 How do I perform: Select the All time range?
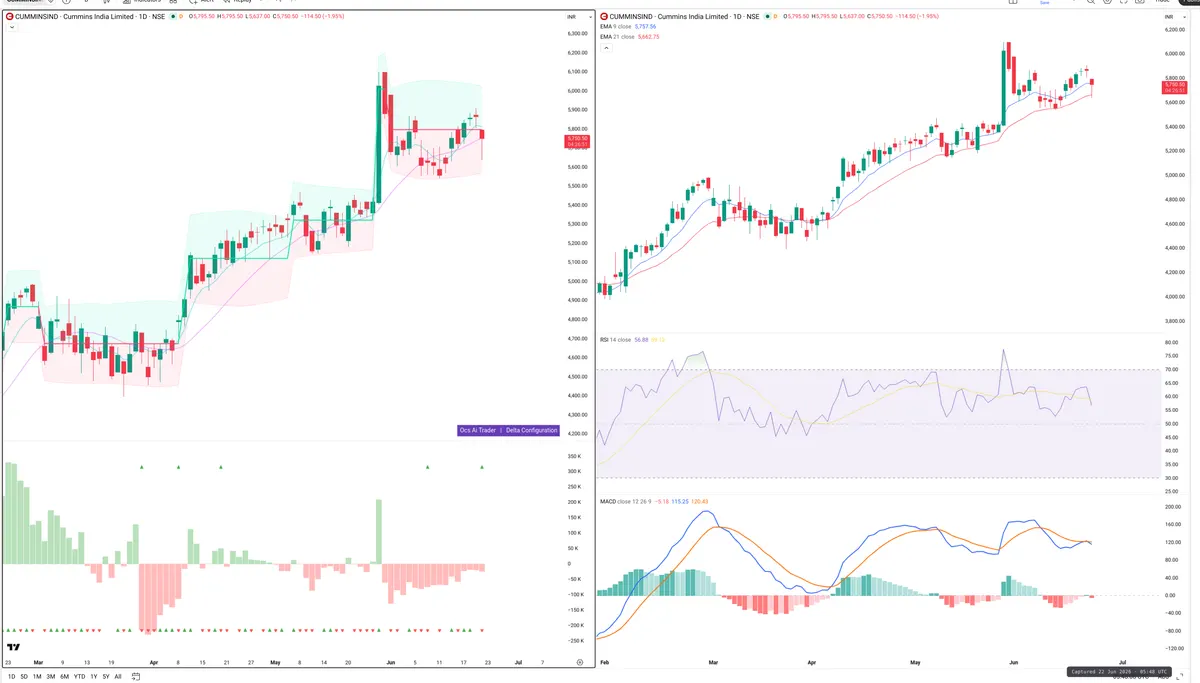(117, 676)
